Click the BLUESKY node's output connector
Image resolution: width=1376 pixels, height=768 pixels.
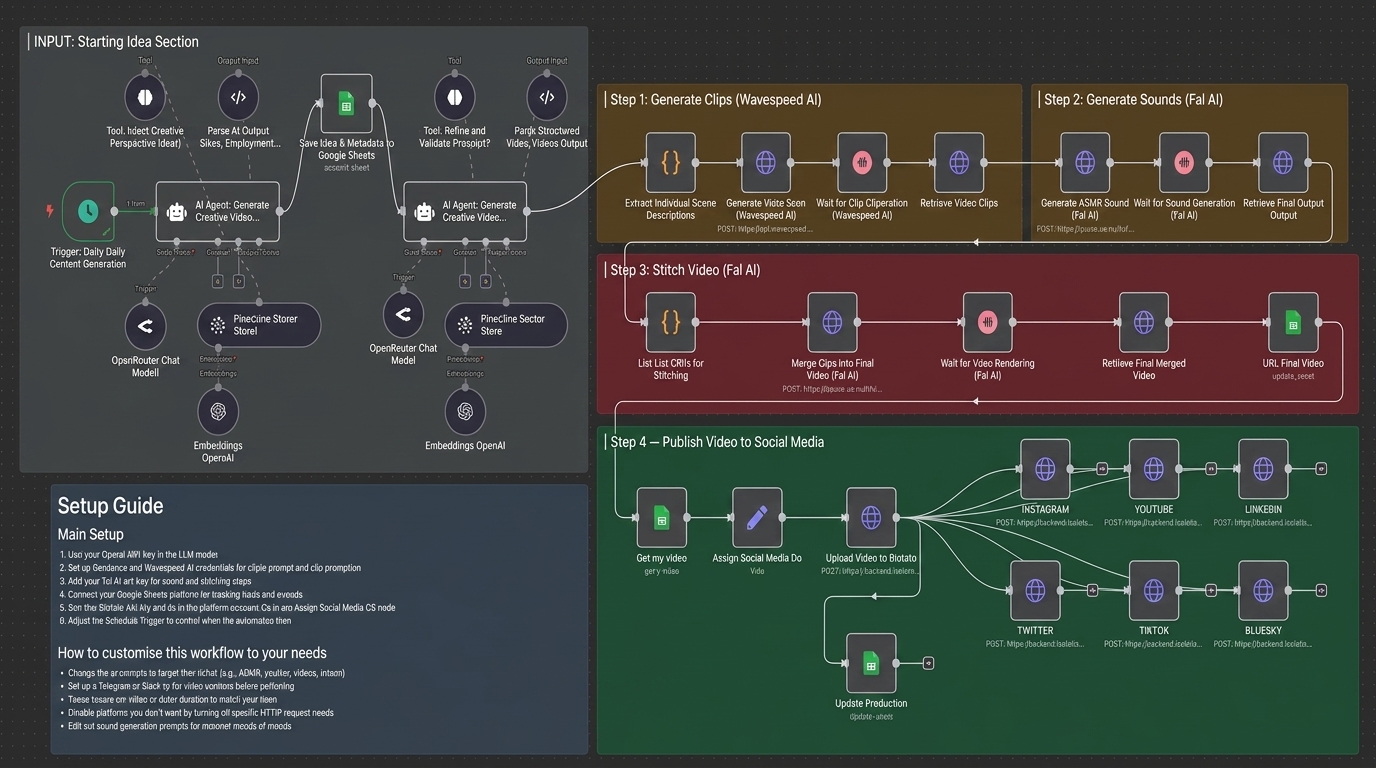point(1321,590)
